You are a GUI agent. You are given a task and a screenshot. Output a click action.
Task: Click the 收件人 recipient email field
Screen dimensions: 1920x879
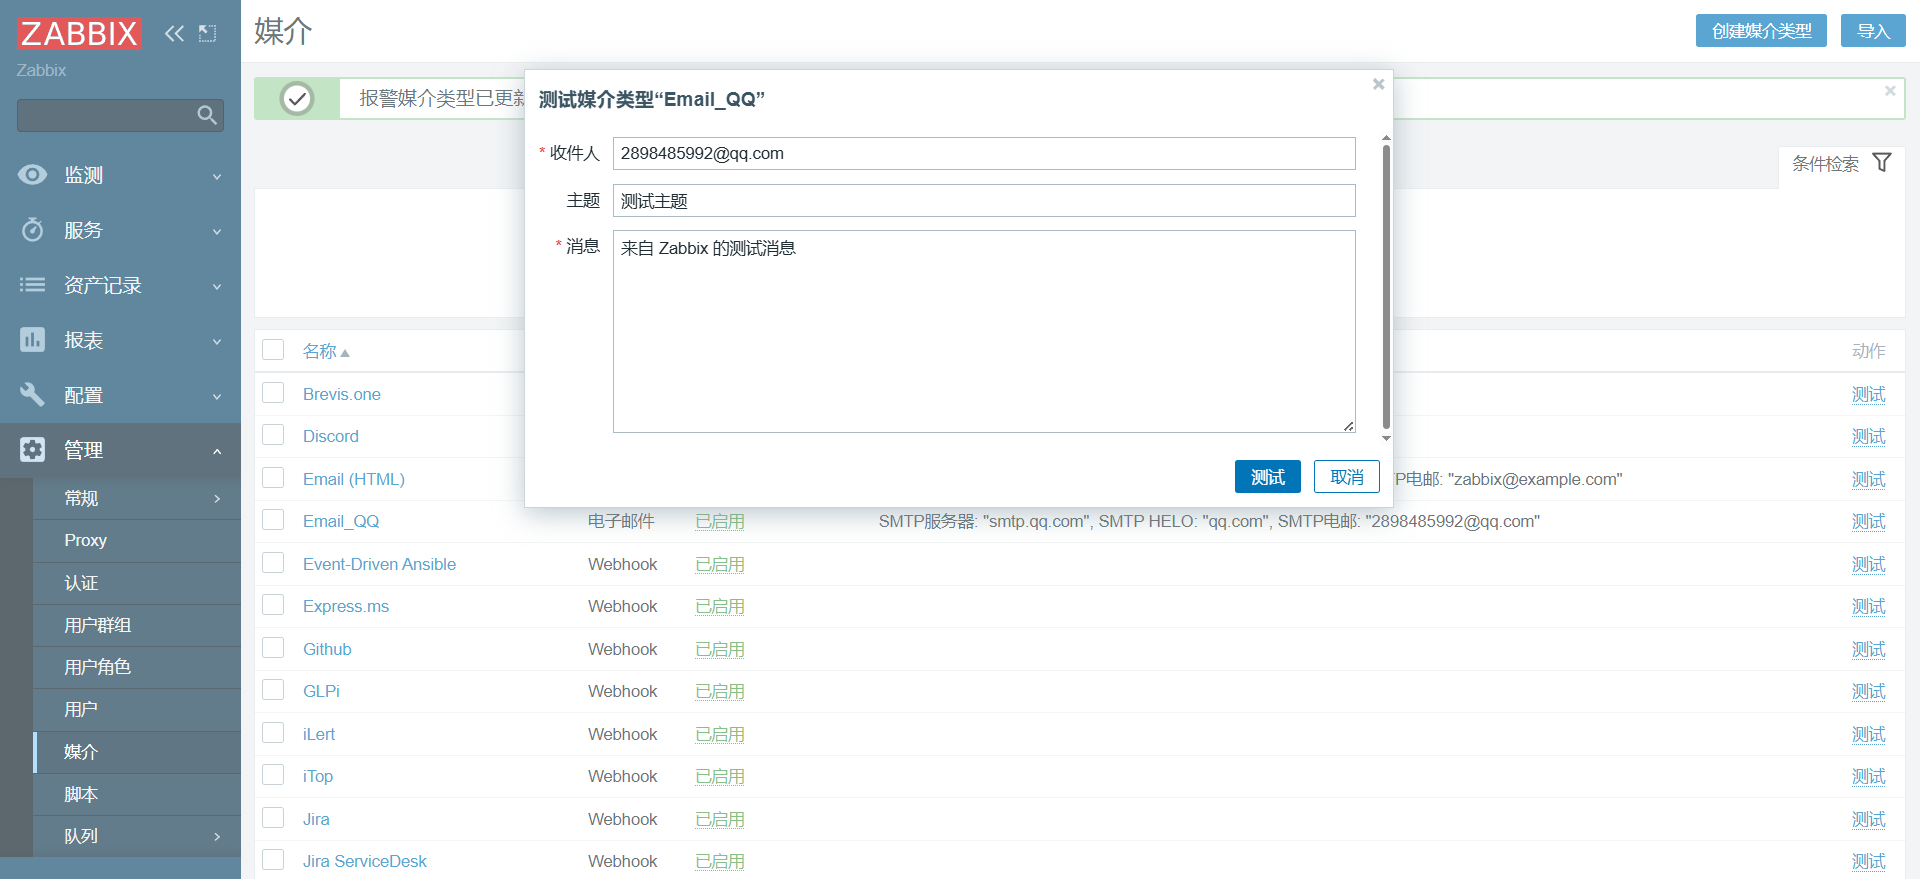983,154
